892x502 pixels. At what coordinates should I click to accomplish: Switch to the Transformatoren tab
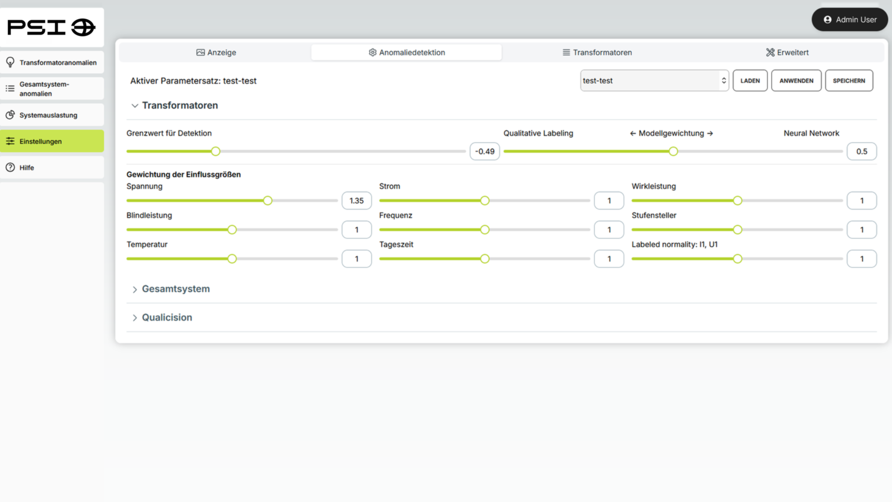597,52
